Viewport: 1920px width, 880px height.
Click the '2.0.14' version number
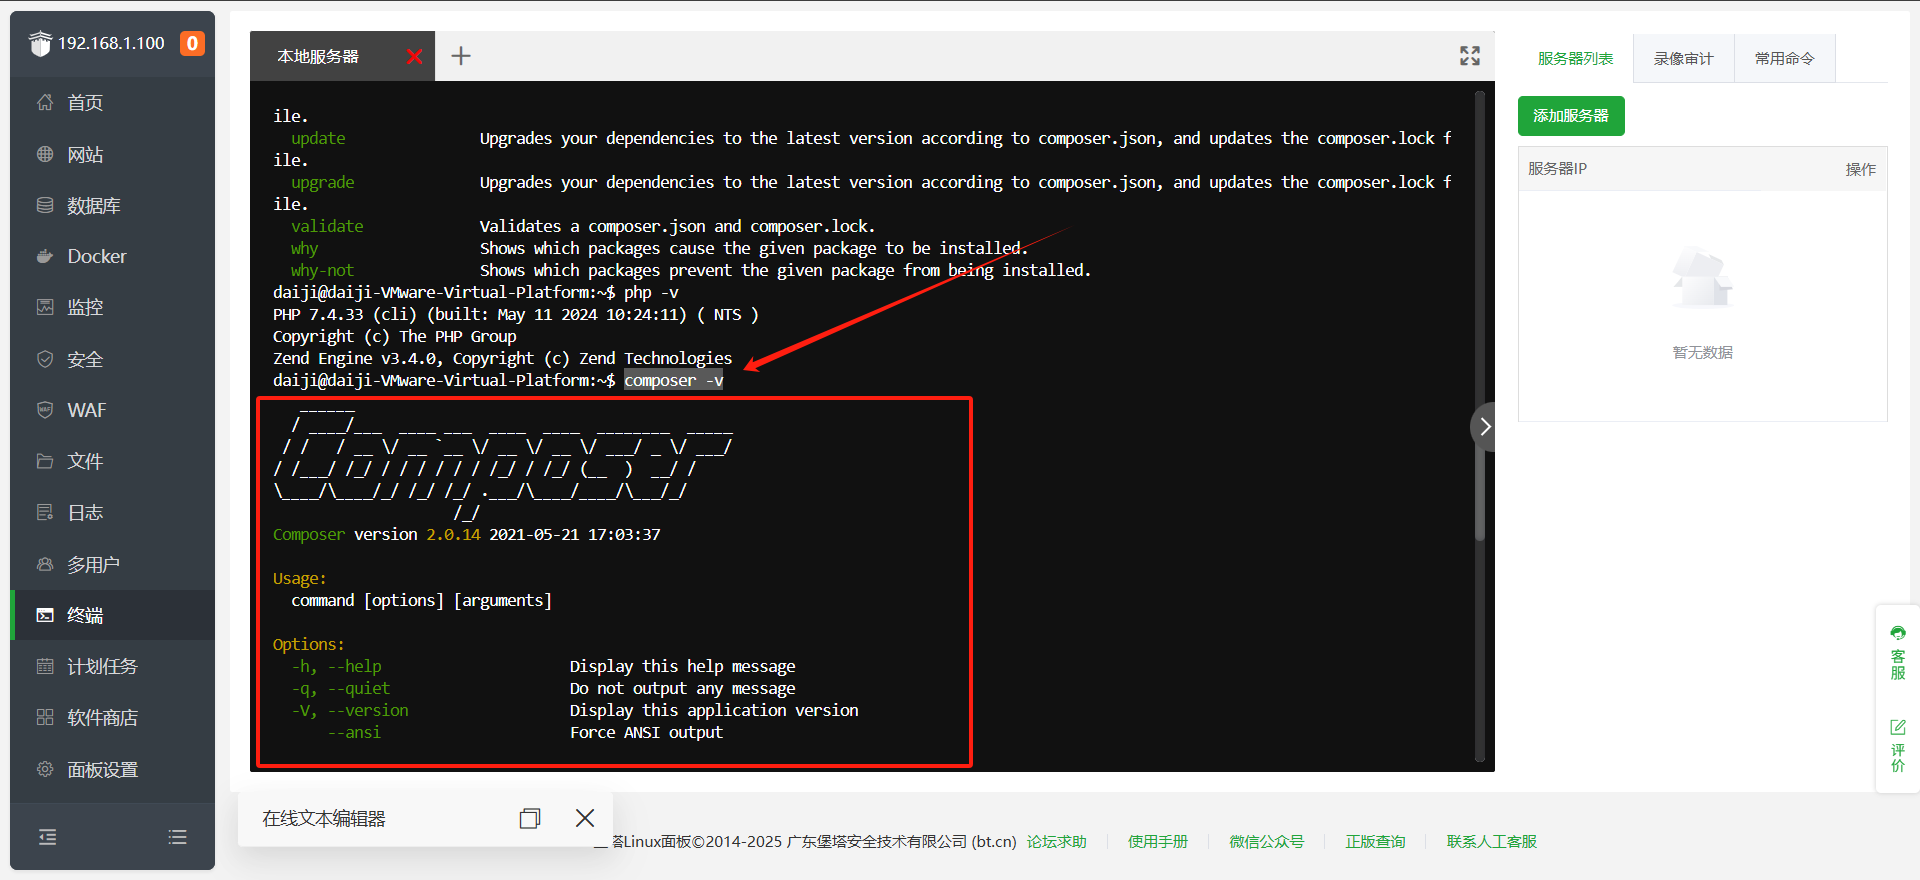[453, 534]
